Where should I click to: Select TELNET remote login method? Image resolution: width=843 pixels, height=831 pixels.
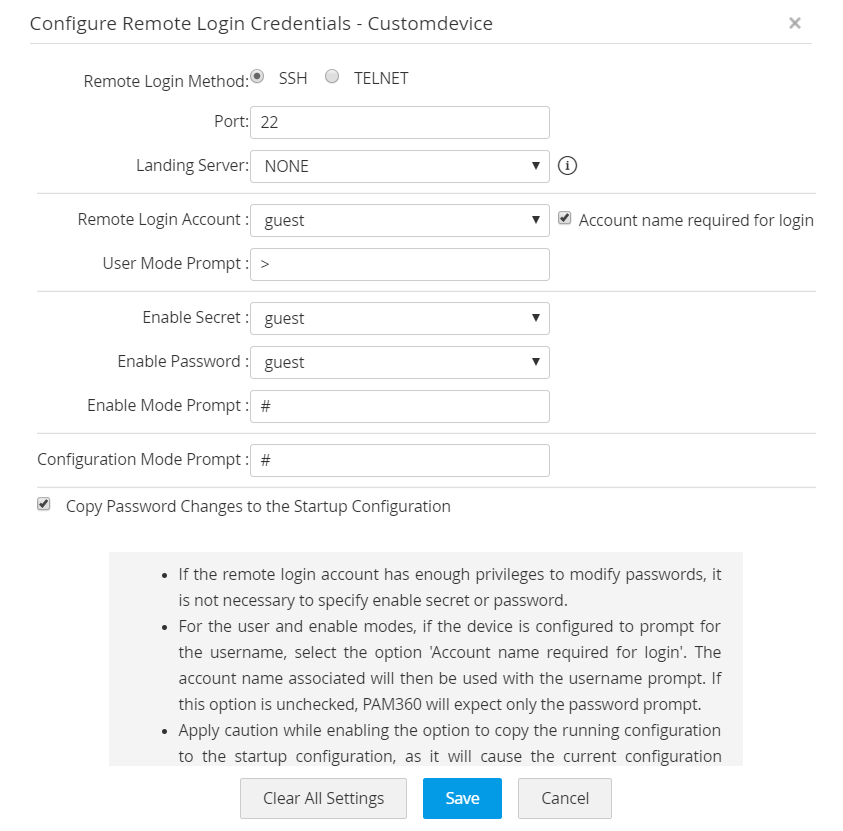pyautogui.click(x=333, y=76)
